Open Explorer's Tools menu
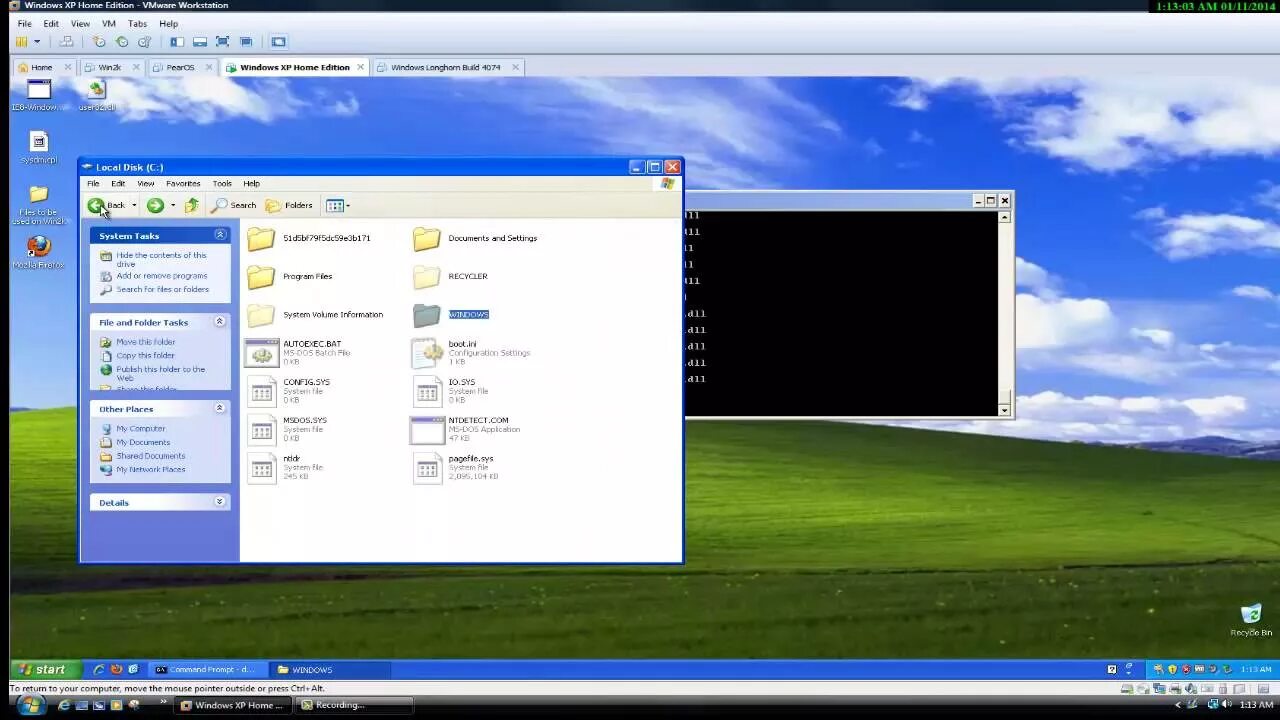This screenshot has height=720, width=1280. coord(222,183)
